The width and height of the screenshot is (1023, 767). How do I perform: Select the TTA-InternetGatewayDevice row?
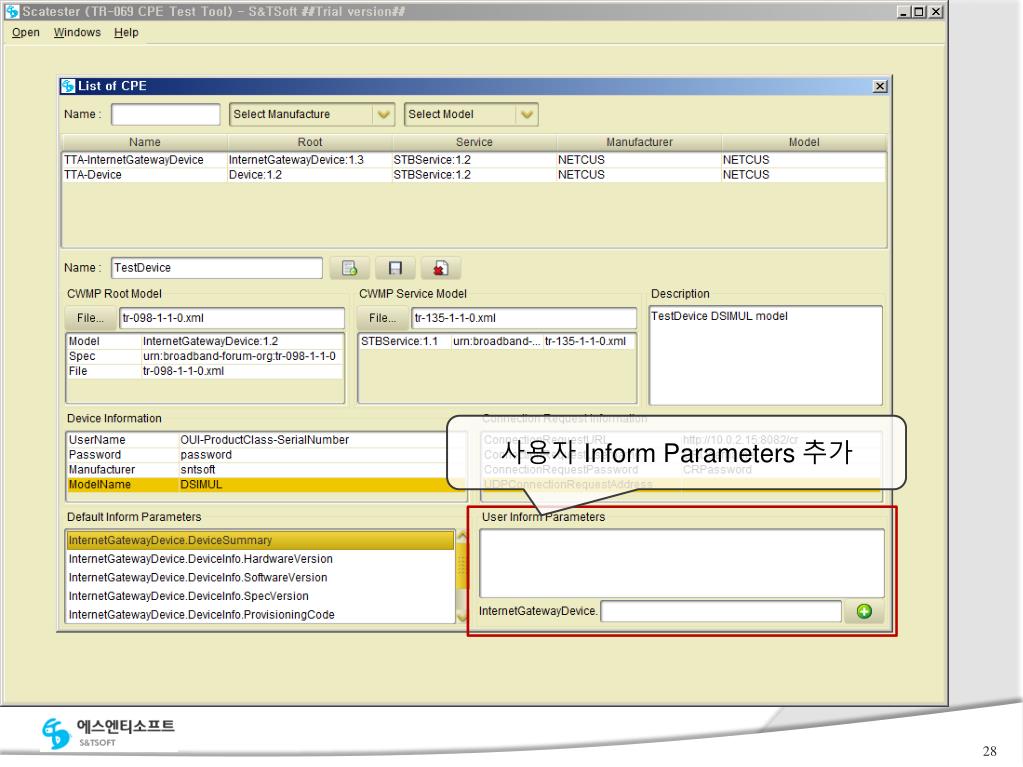[x=474, y=160]
